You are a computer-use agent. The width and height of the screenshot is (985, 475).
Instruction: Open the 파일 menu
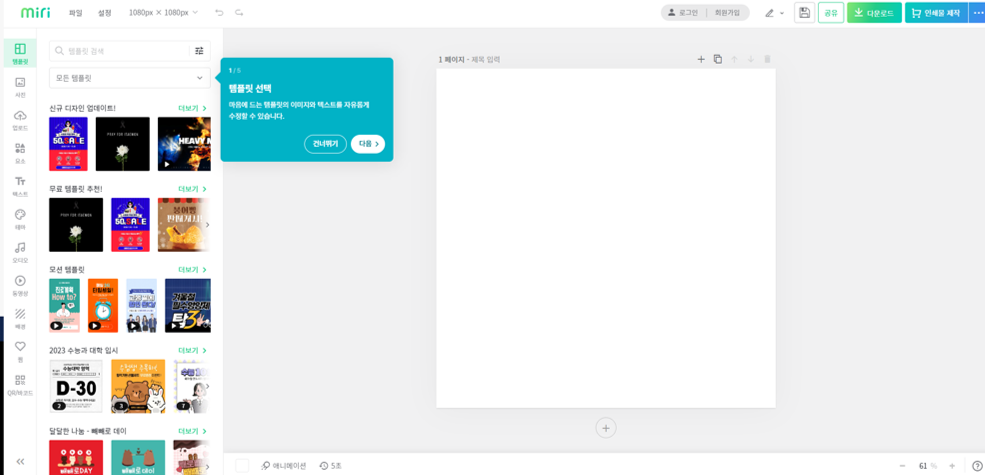(75, 13)
